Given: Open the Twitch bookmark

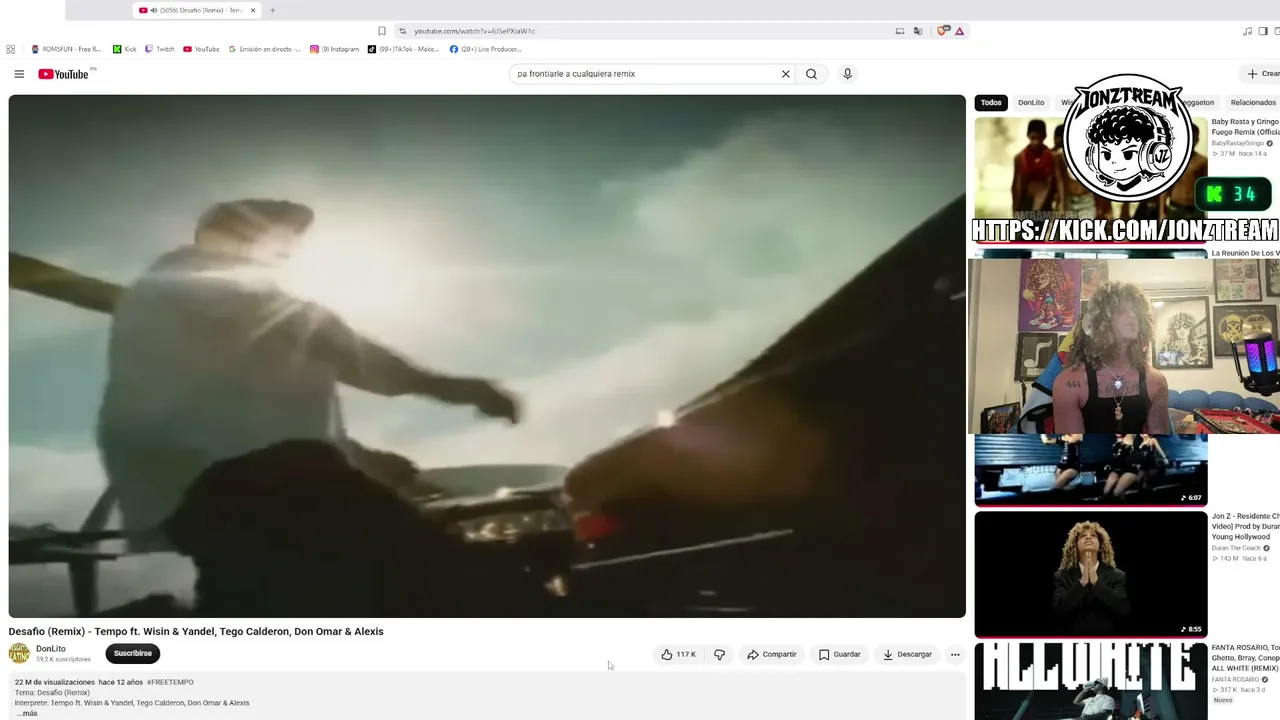Looking at the screenshot, I should (x=160, y=49).
